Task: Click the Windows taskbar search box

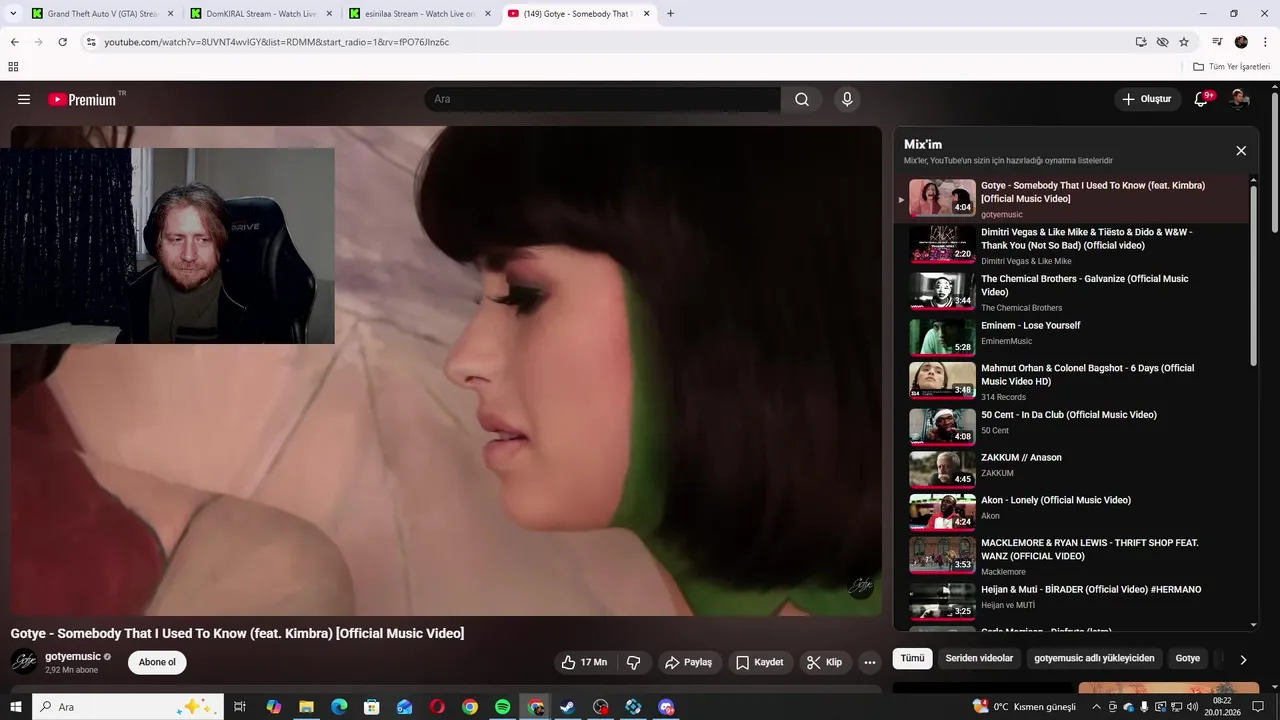Action: tap(128, 707)
